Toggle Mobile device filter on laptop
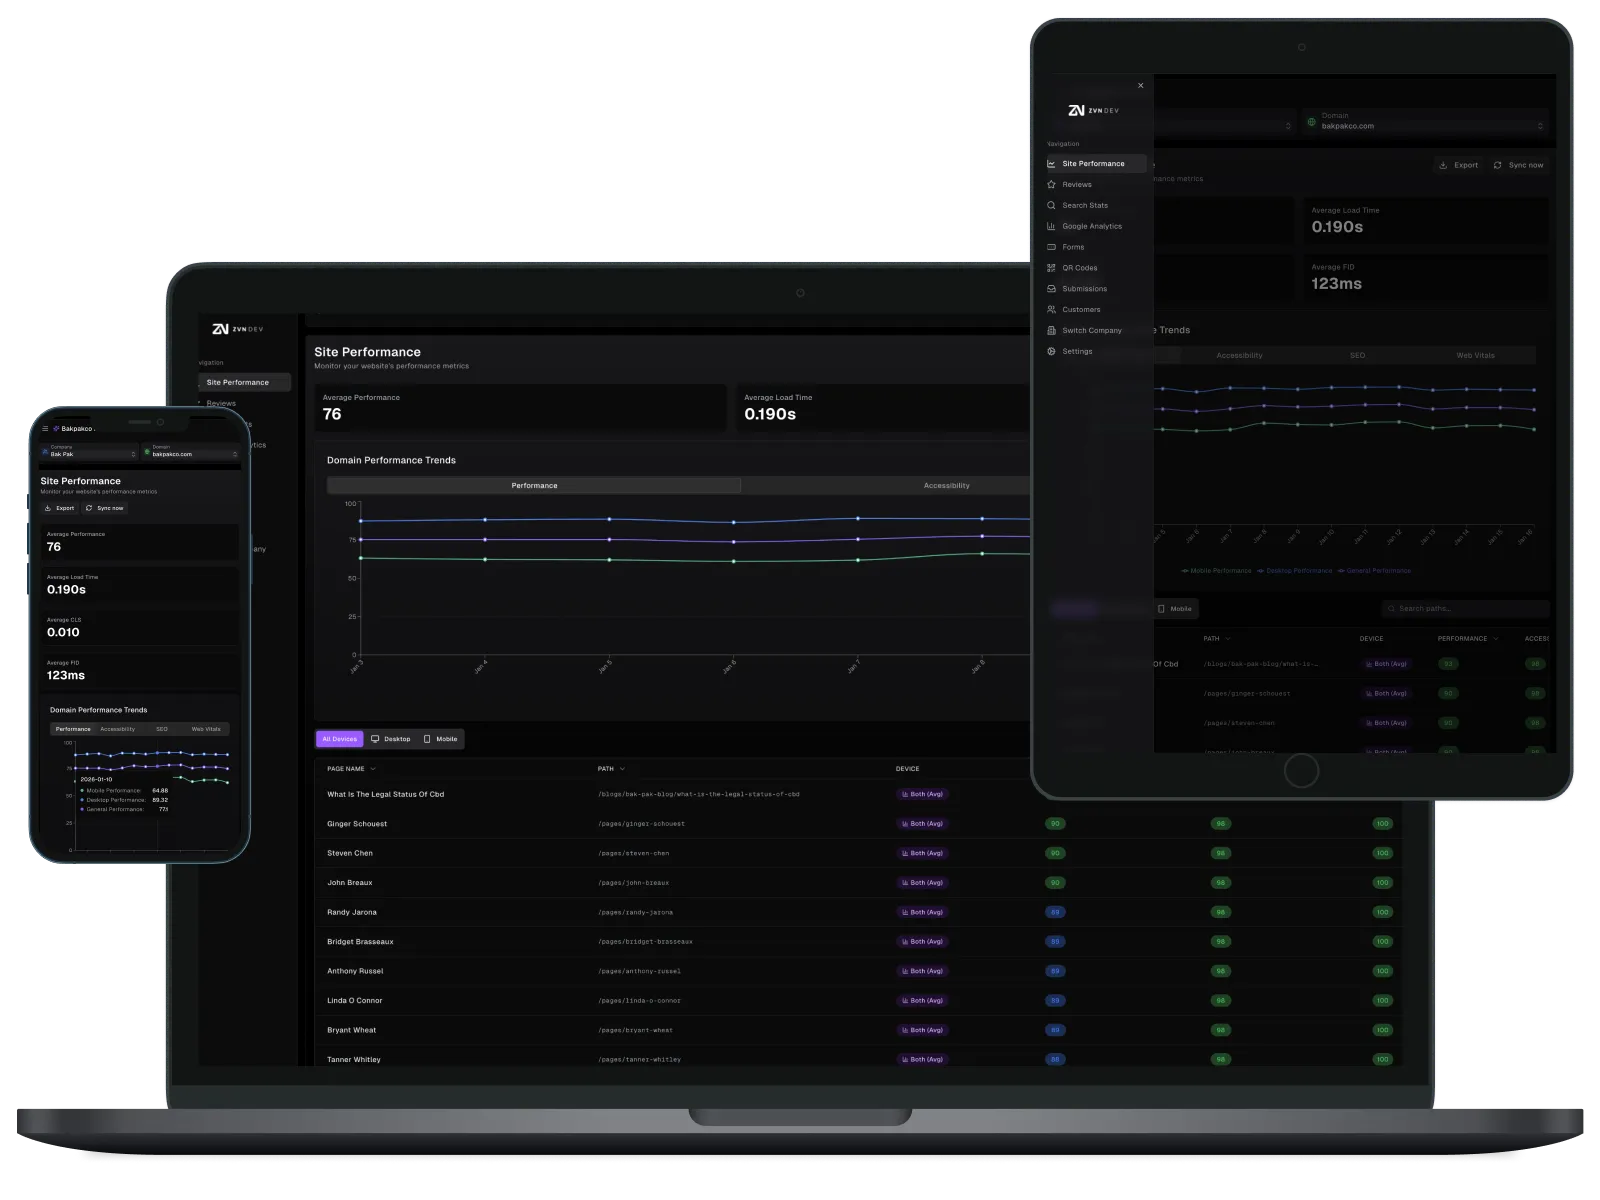Screen dimensions: 1600x1200 [x=440, y=739]
